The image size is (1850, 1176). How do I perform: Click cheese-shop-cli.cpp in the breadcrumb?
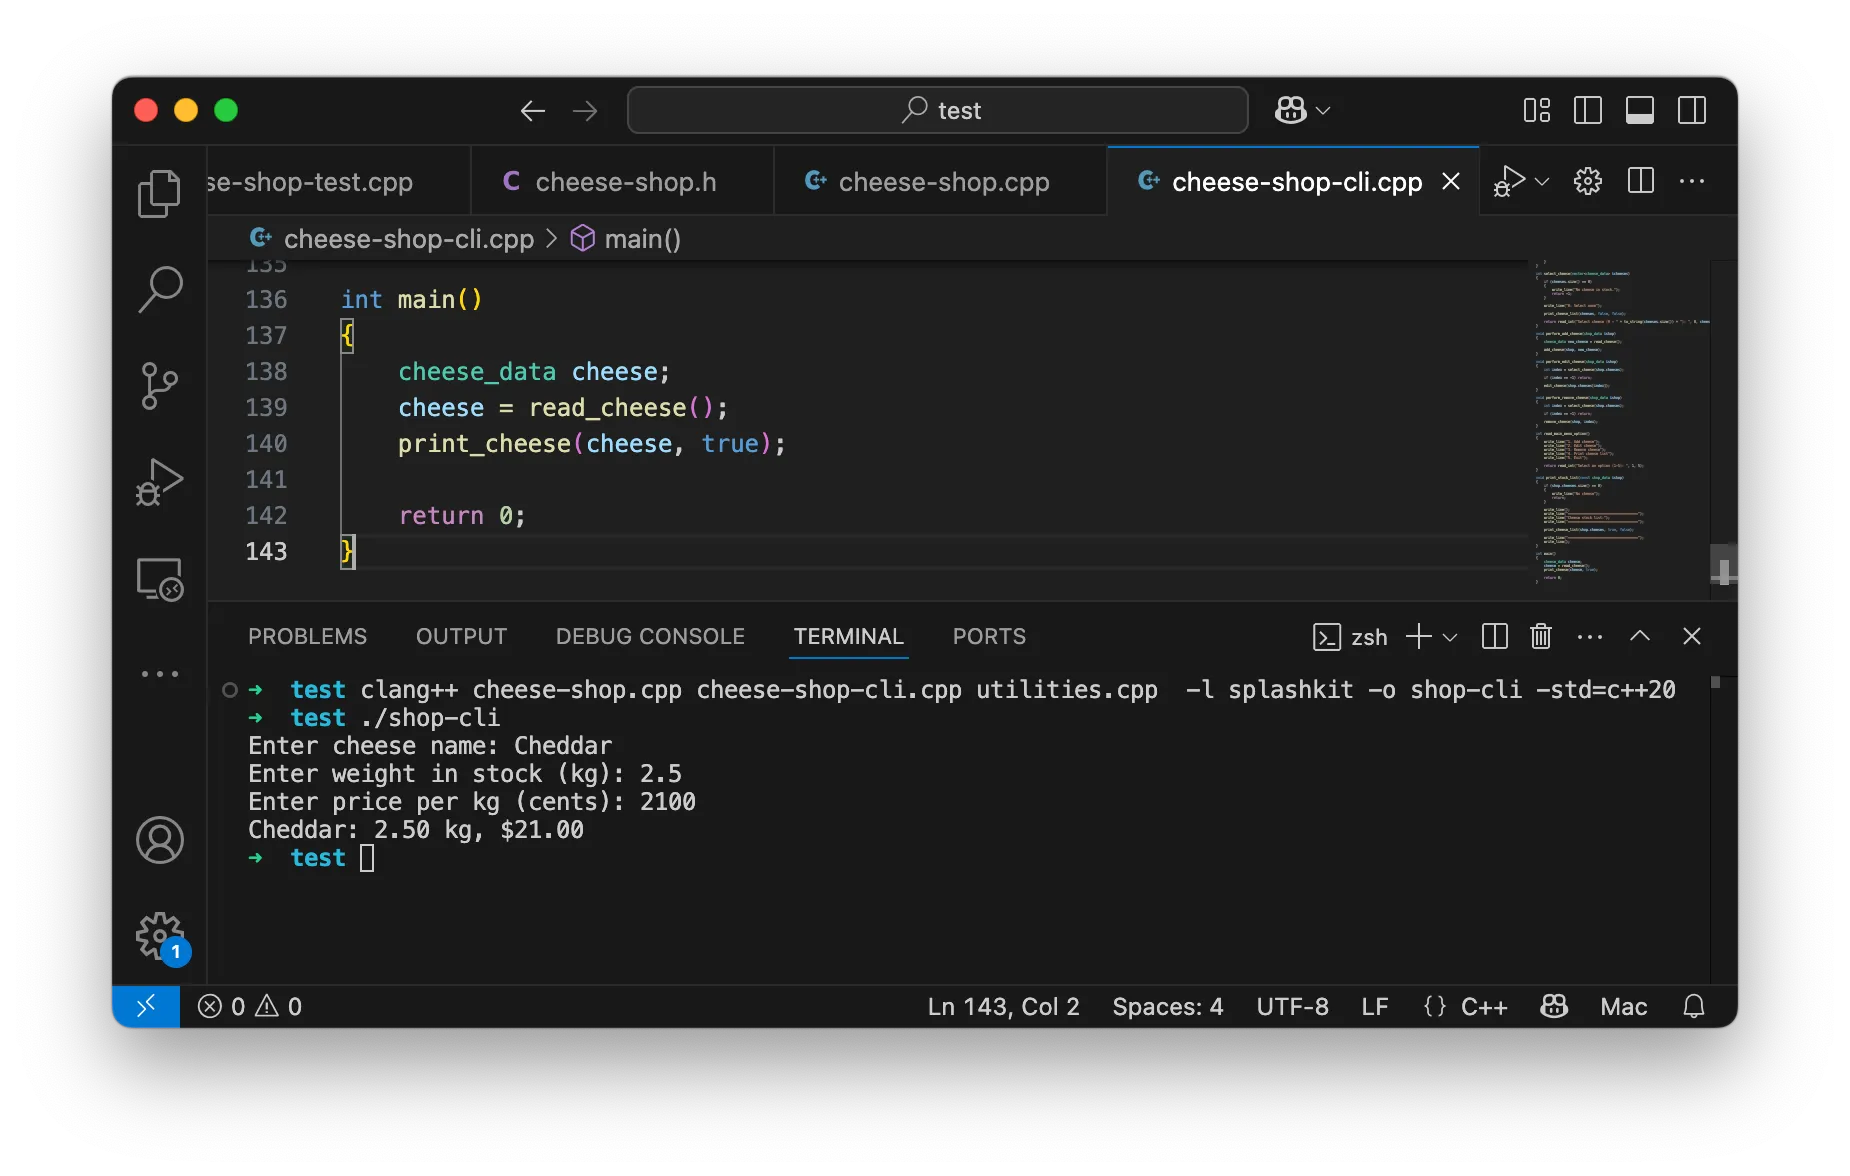(408, 239)
